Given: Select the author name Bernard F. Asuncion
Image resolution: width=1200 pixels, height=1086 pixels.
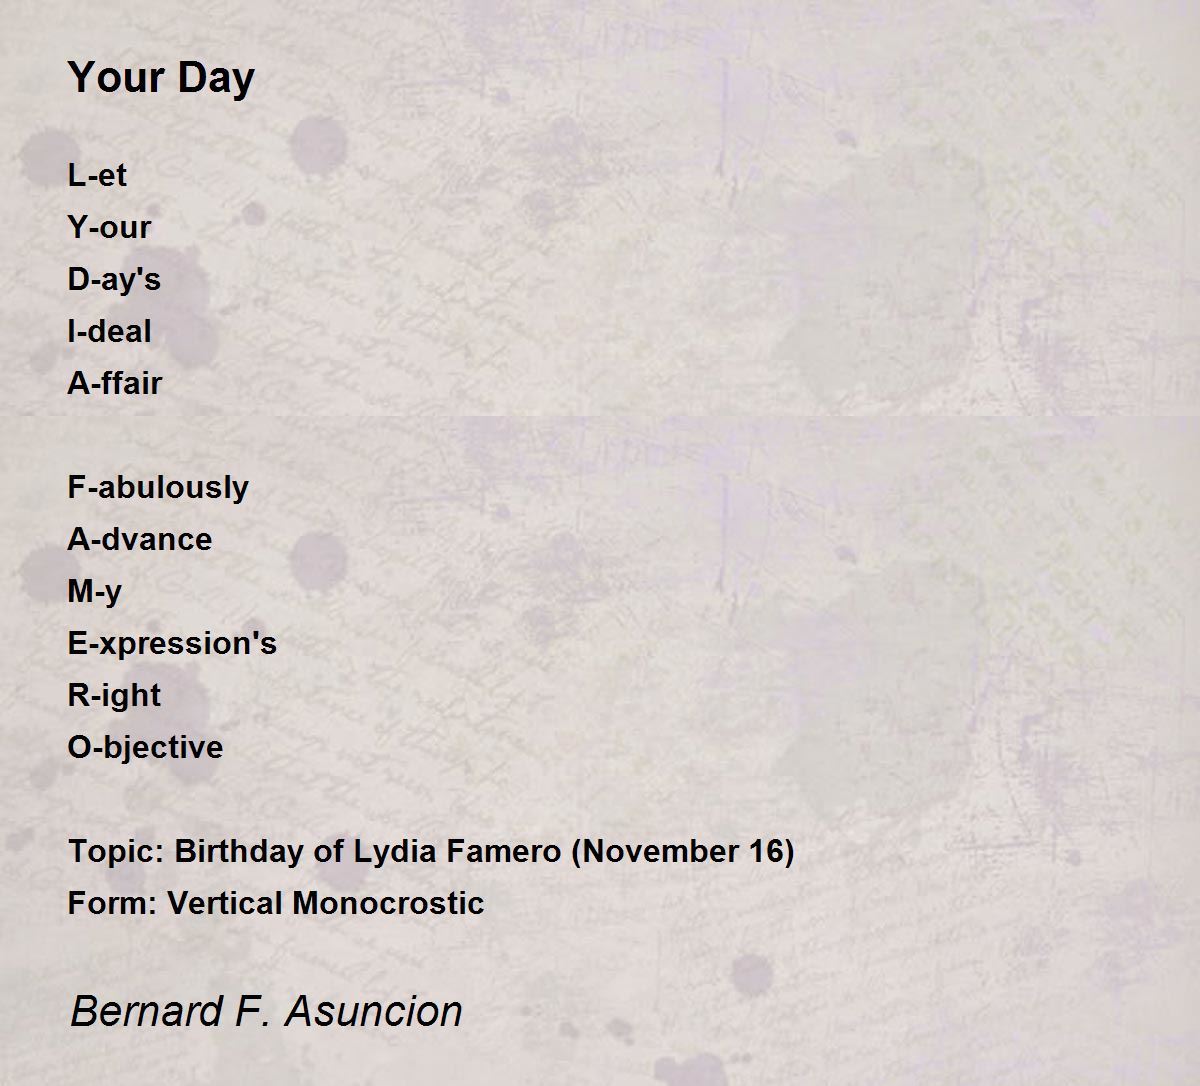Looking at the screenshot, I should click(x=266, y=1011).
